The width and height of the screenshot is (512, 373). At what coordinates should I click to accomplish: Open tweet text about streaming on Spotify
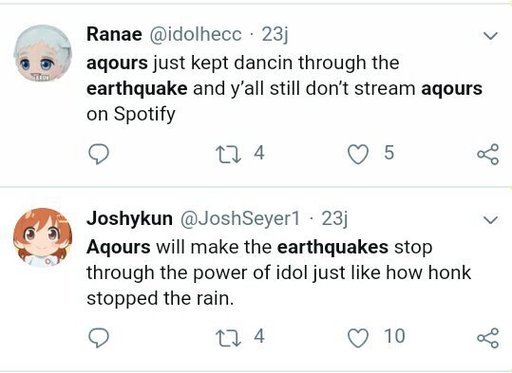tap(284, 89)
